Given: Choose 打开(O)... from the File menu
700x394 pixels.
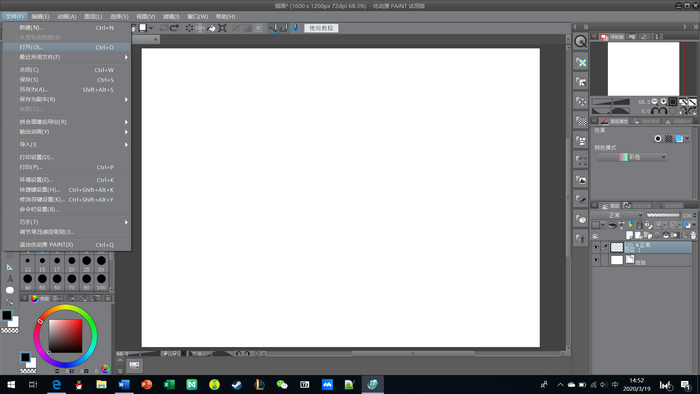Looking at the screenshot, I should [67, 47].
